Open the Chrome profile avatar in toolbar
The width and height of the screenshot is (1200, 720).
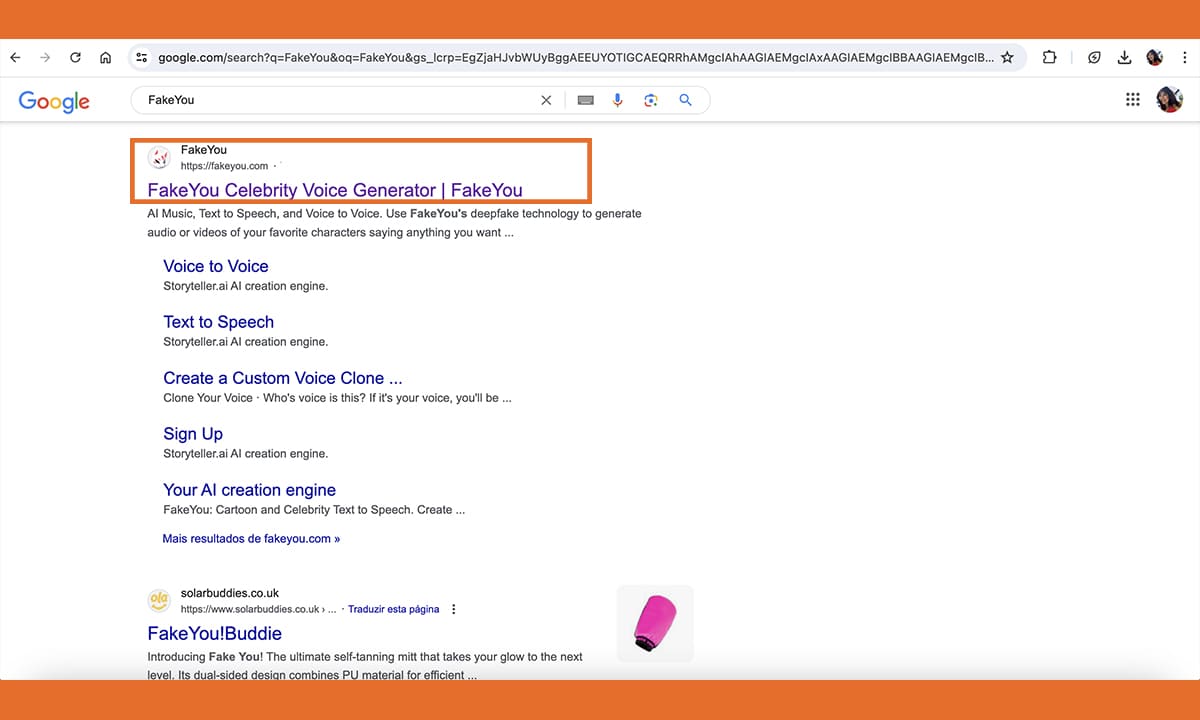[1155, 58]
